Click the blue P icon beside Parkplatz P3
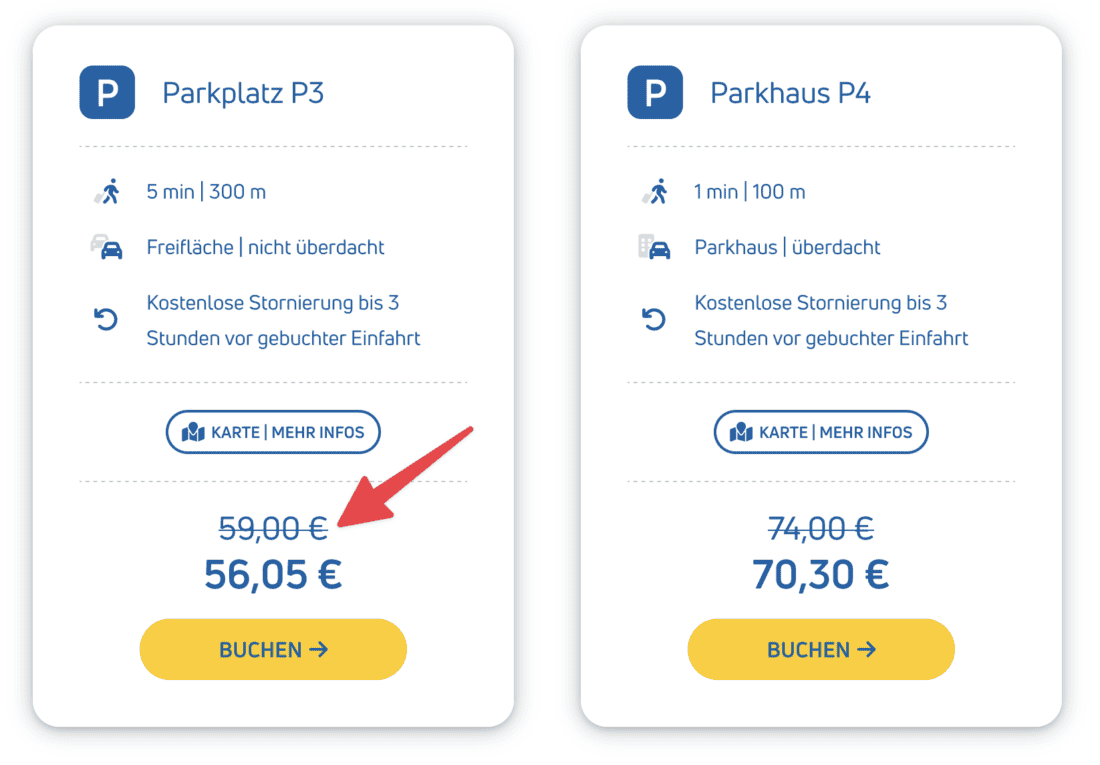This screenshot has height=765, width=1100. (x=107, y=93)
